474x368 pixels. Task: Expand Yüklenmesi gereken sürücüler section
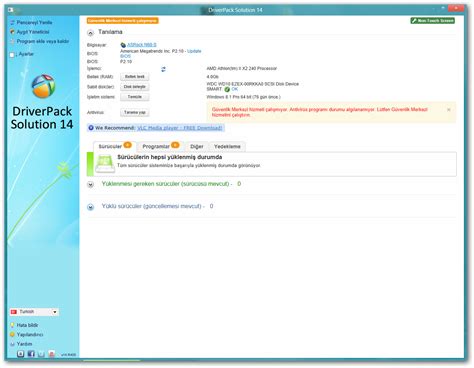pos(90,184)
